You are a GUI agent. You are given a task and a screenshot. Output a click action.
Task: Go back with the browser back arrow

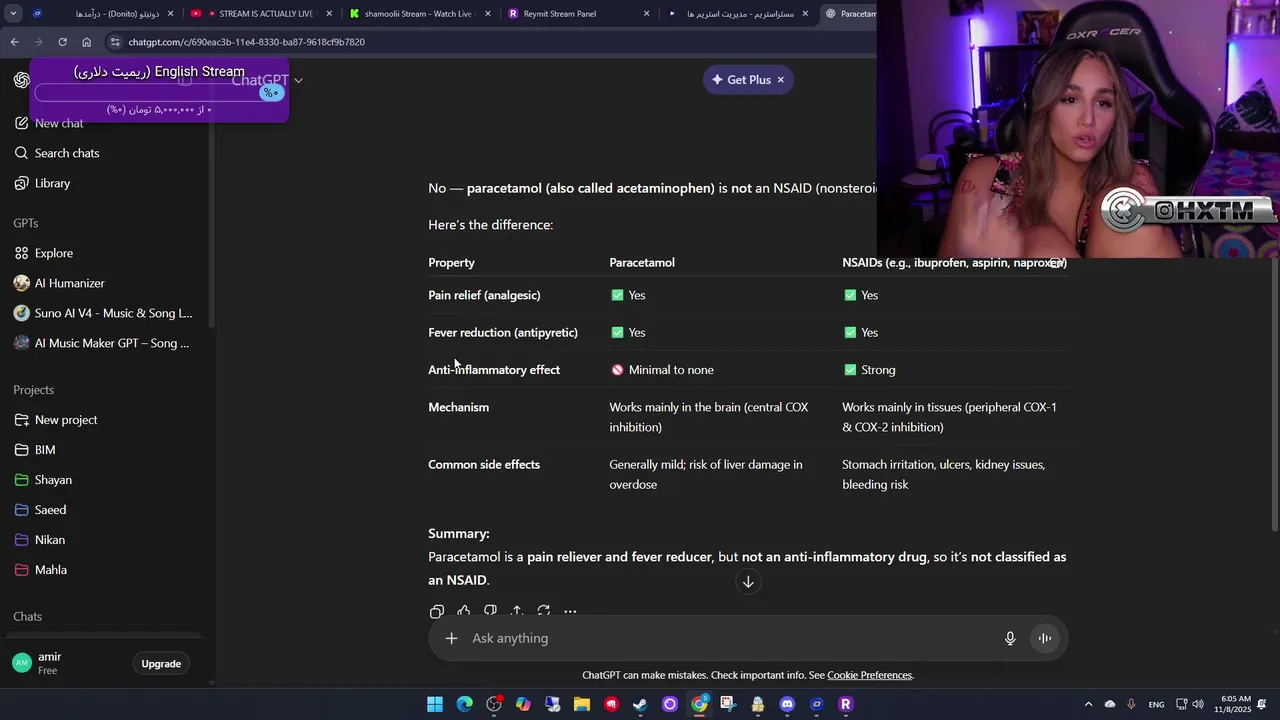pos(14,42)
